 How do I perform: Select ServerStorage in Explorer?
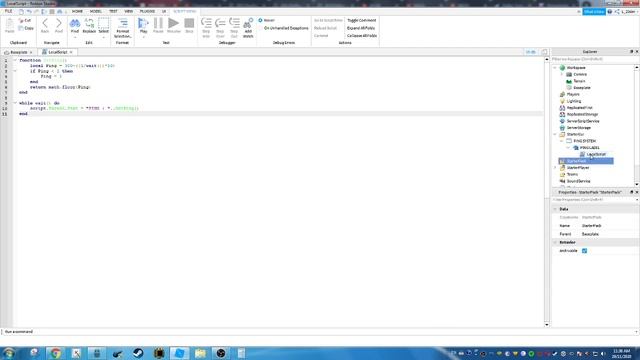pyautogui.click(x=578, y=128)
